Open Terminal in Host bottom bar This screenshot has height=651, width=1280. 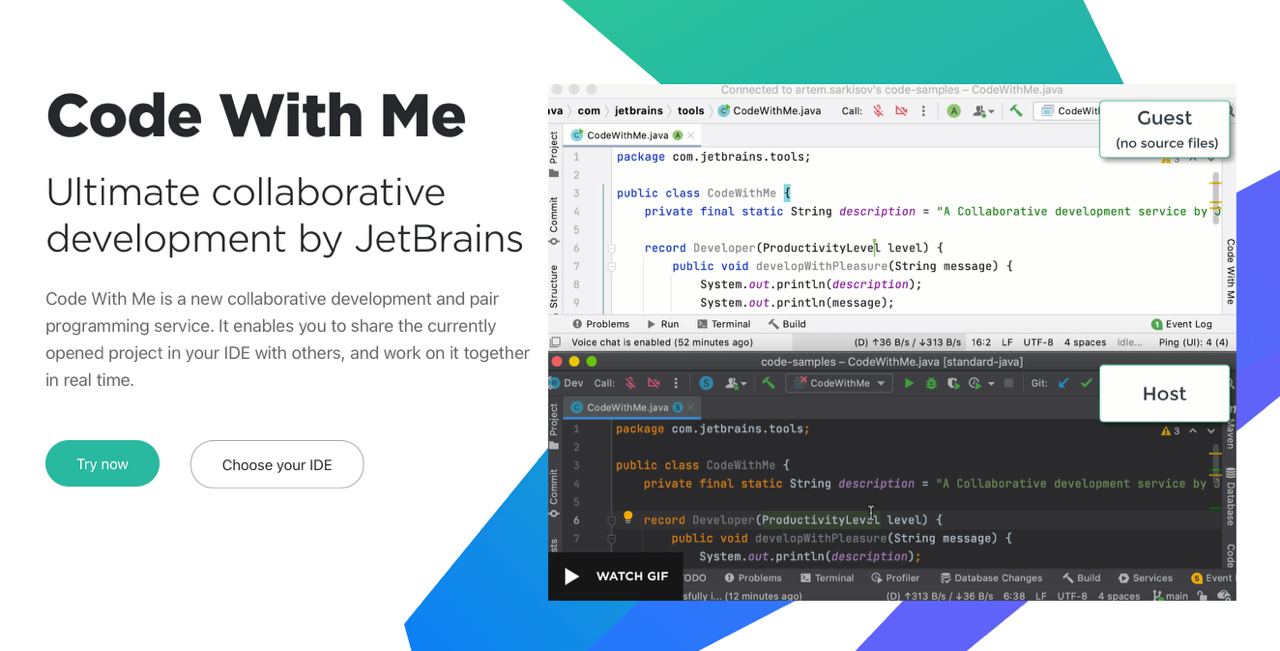point(827,578)
